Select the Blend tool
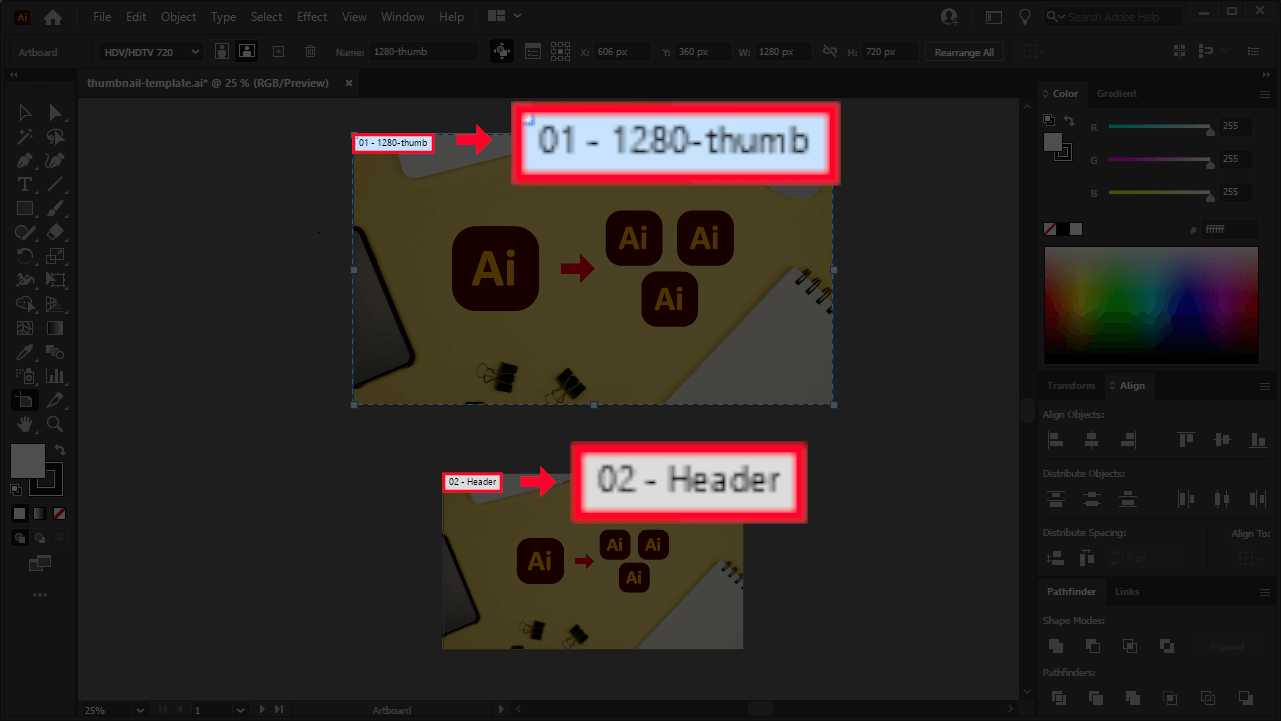This screenshot has height=721, width=1281. coord(56,352)
